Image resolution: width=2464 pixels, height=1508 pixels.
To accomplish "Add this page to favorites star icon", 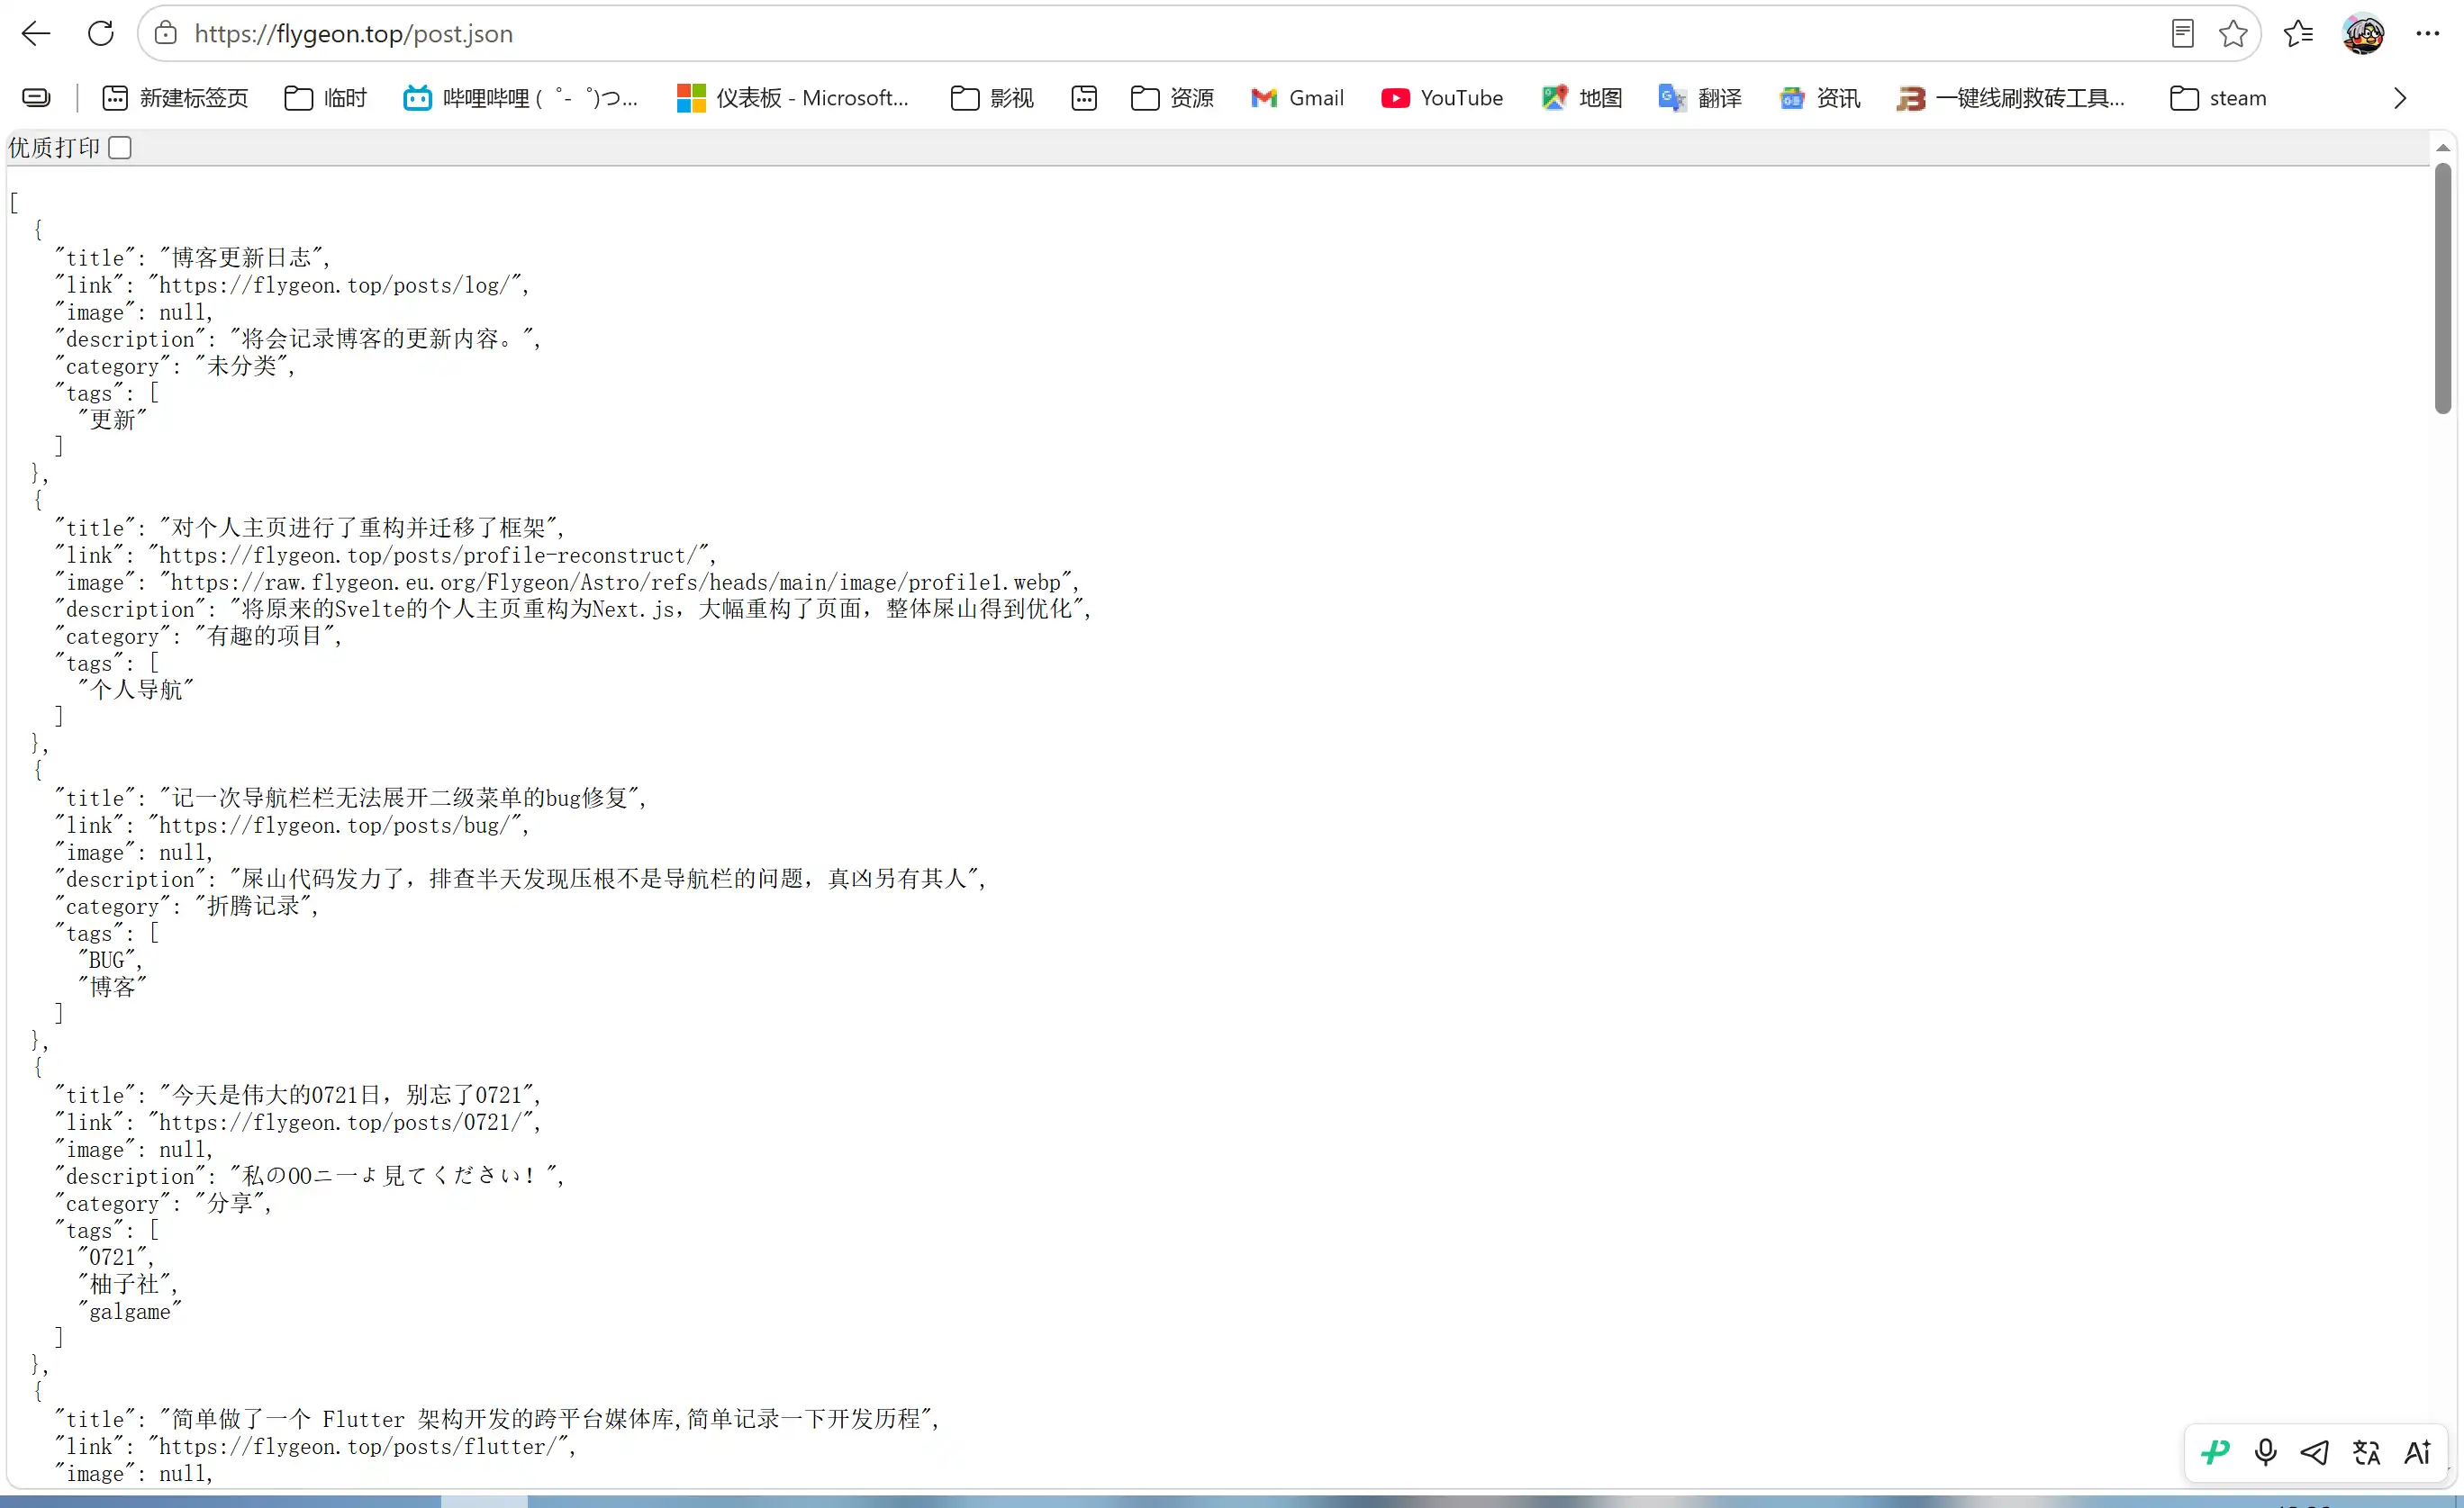I will tap(2233, 33).
